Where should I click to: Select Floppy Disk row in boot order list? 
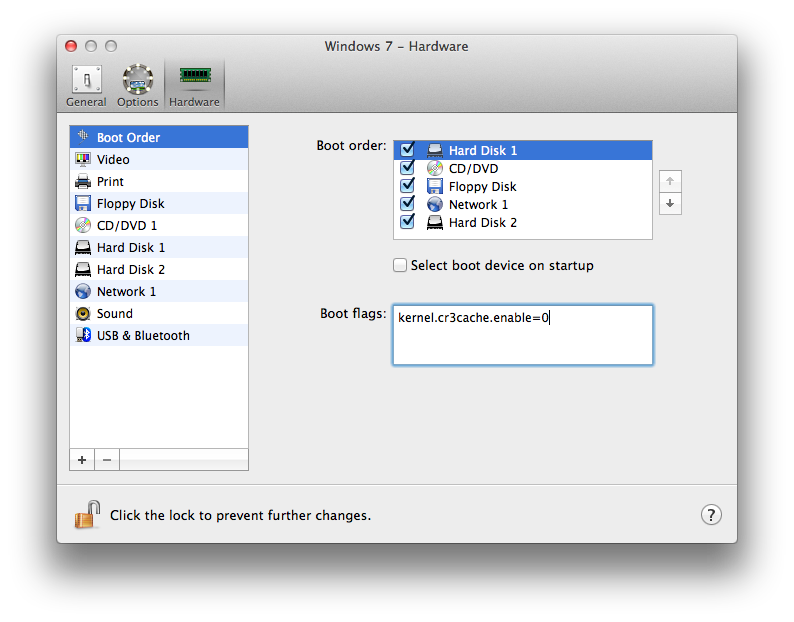point(523,187)
